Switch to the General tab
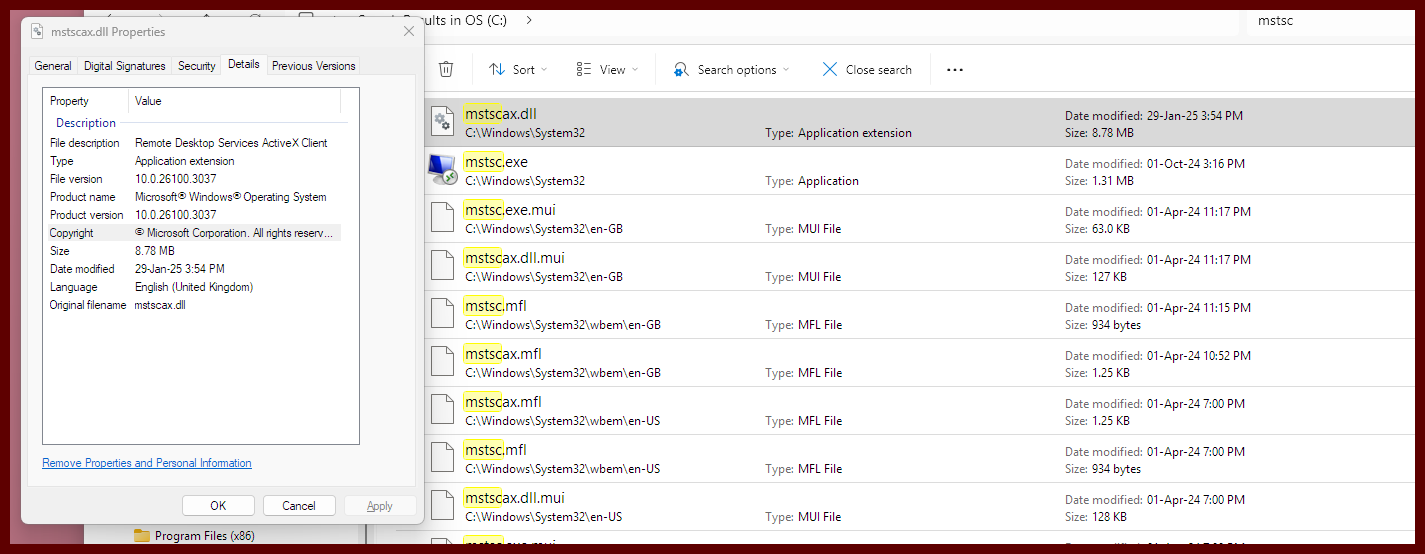The width and height of the screenshot is (1425, 554). tap(53, 66)
